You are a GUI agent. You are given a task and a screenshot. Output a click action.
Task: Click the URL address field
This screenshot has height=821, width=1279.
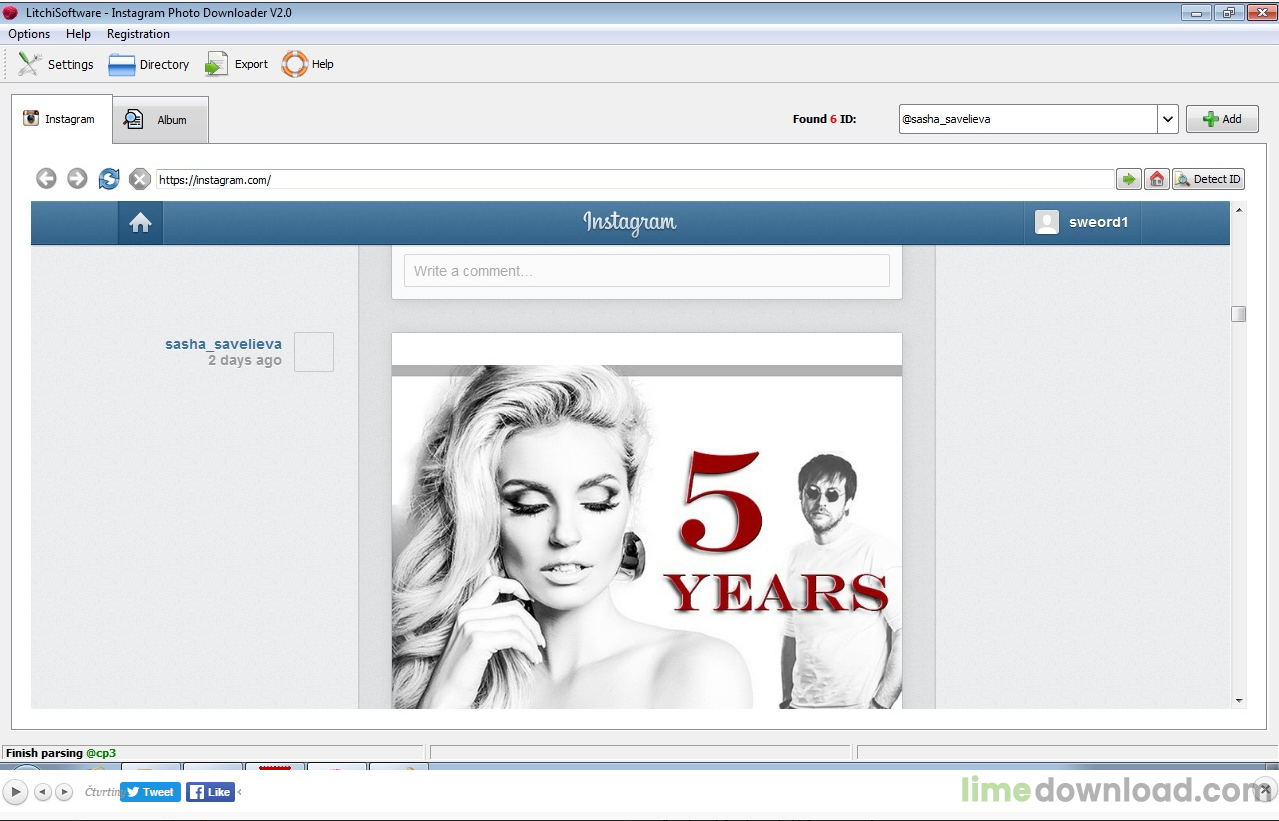click(x=635, y=180)
